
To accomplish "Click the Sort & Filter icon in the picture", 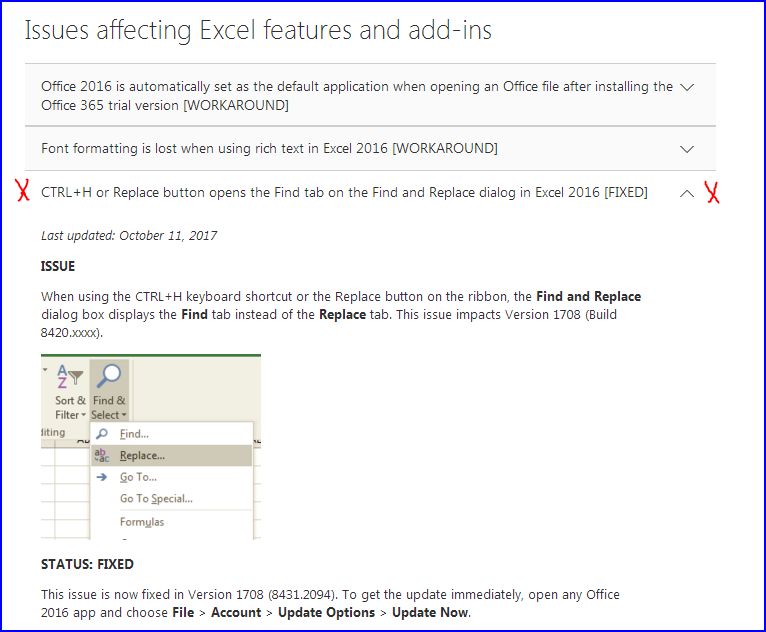I will pos(69,376).
